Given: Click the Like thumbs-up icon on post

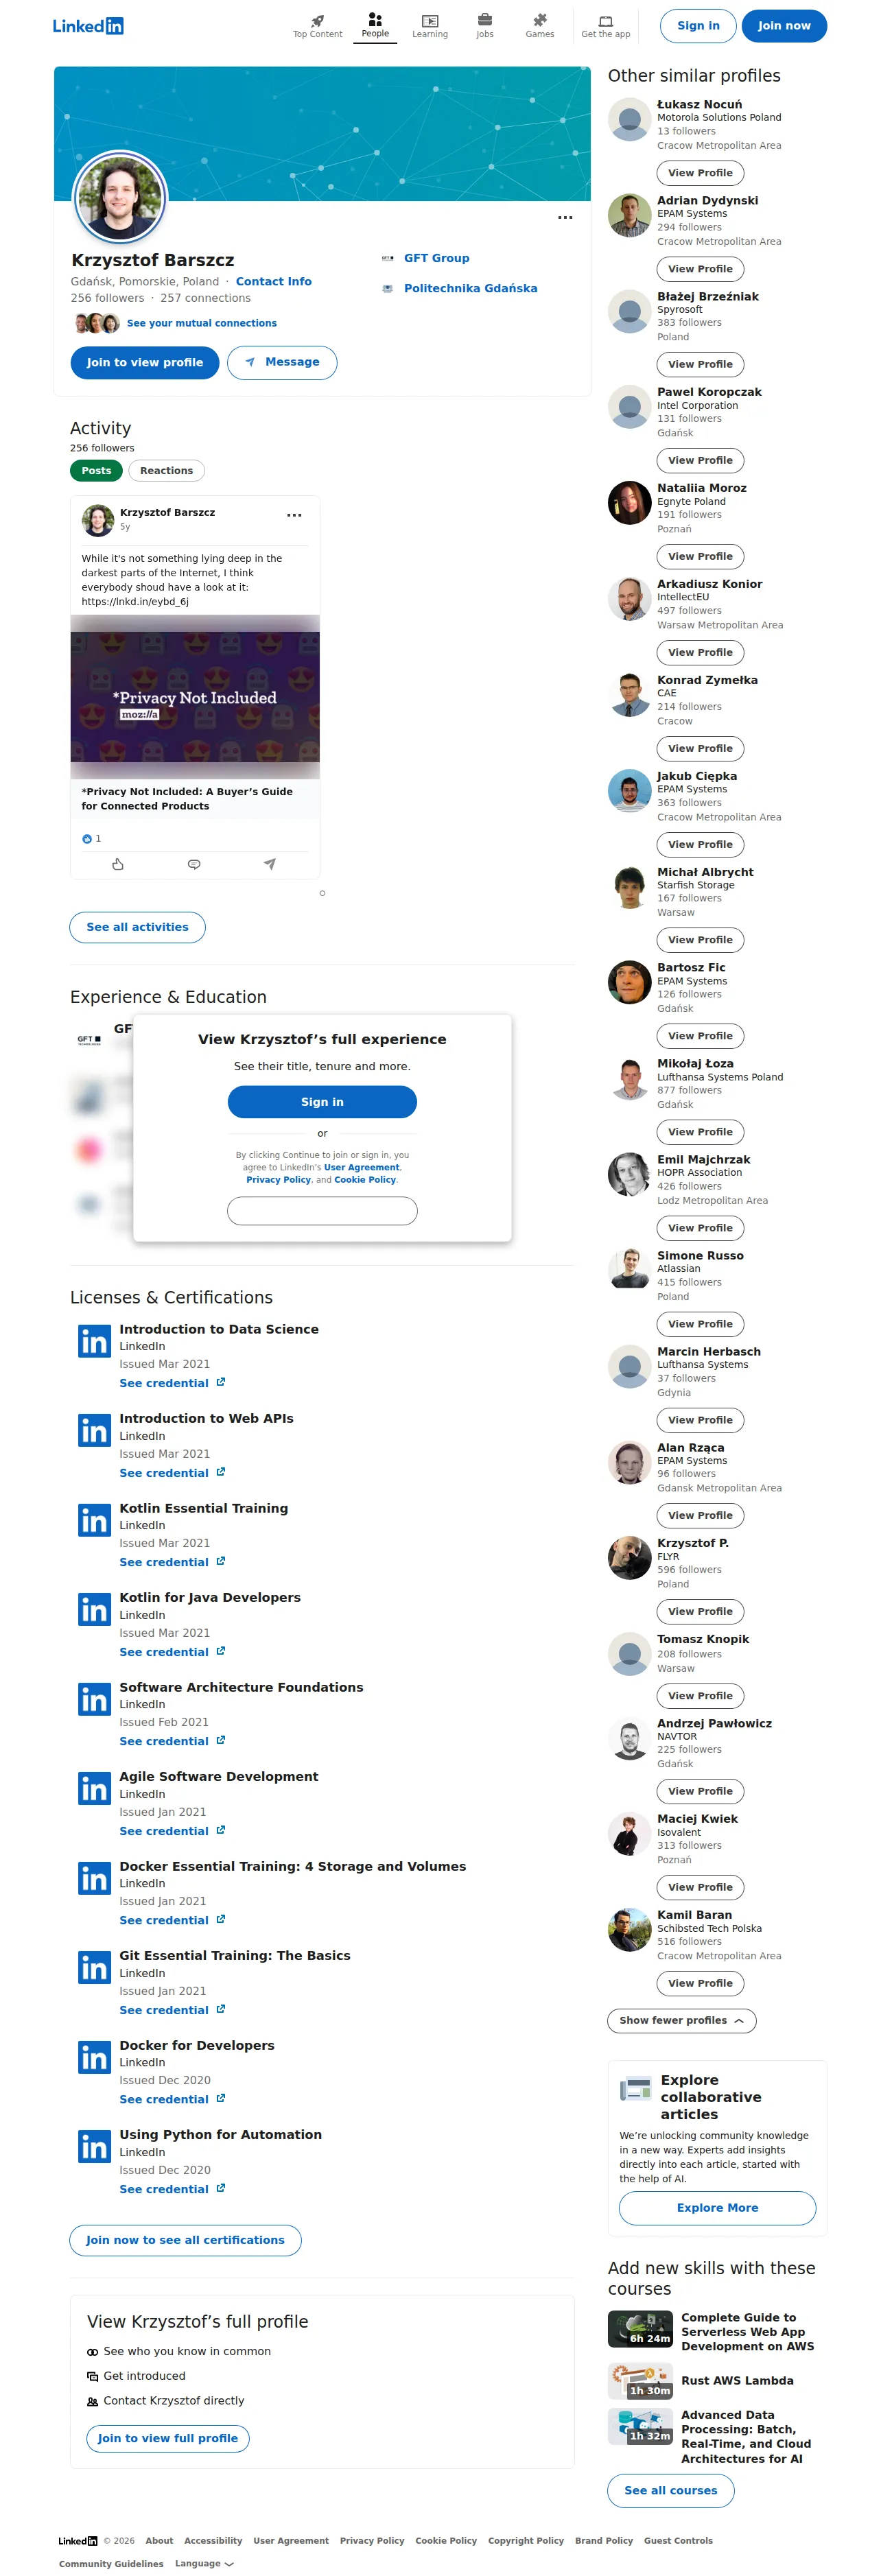Looking at the screenshot, I should coord(118,864).
